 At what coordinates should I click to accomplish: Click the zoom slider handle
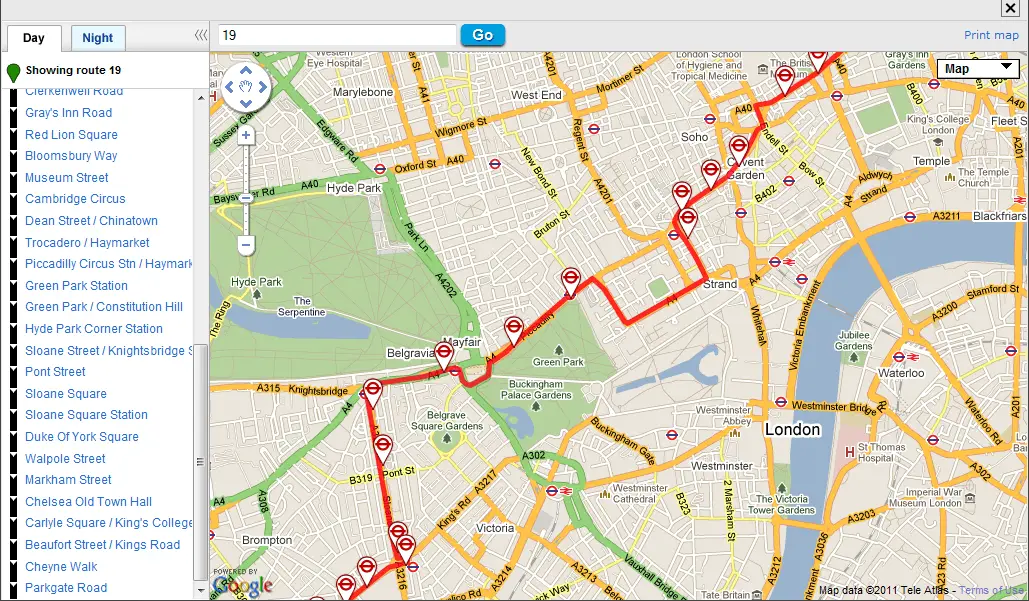click(x=245, y=198)
